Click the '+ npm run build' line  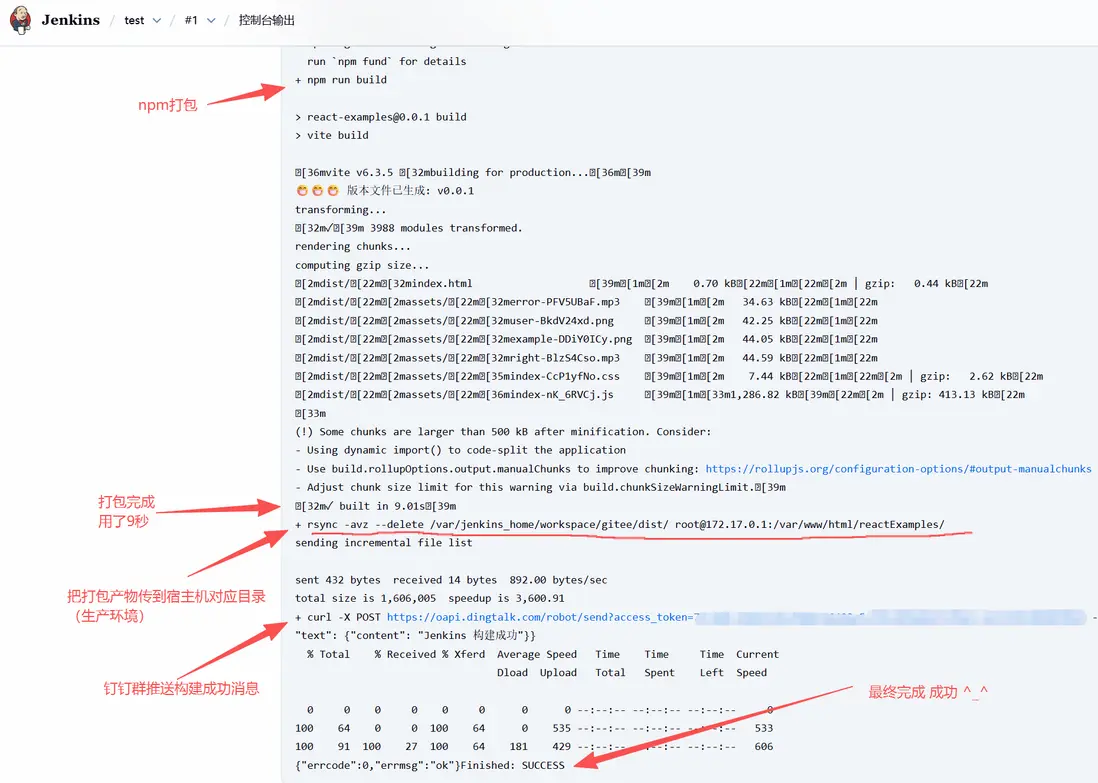click(341, 80)
